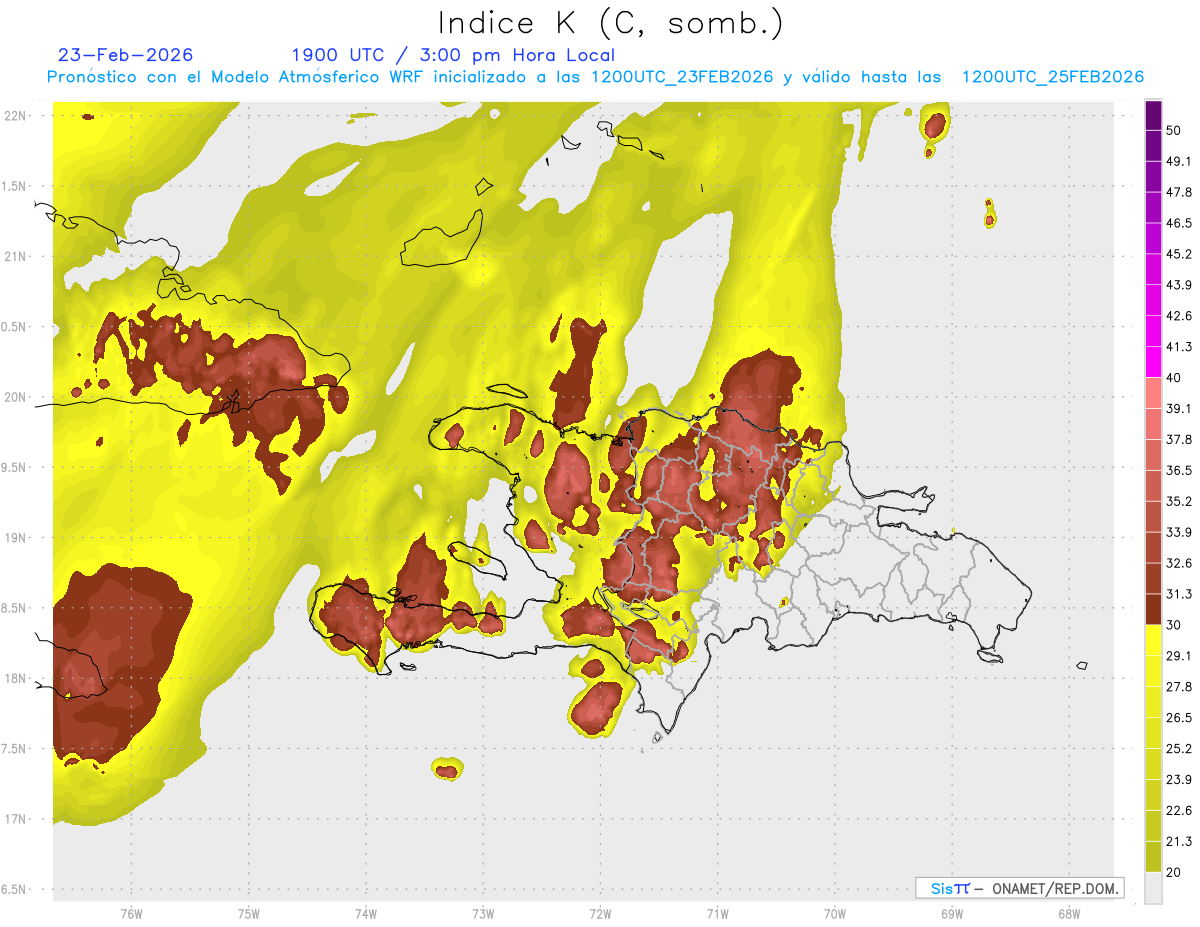The width and height of the screenshot is (1200, 927).
Task: Click the "37.8" colorbar label
Action: 1179,440
